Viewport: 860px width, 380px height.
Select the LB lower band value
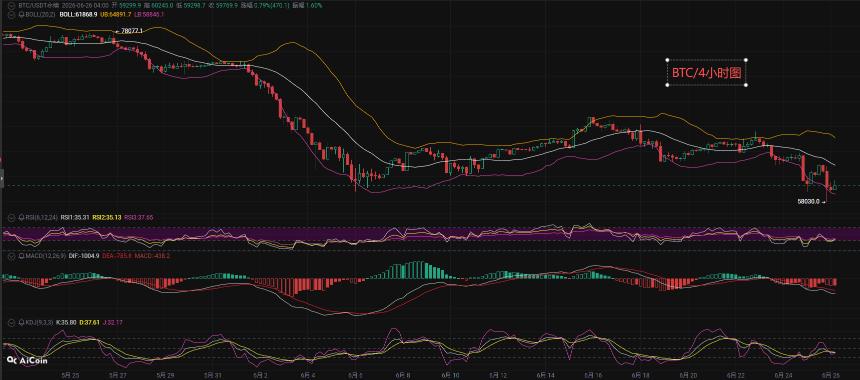pyautogui.click(x=149, y=14)
